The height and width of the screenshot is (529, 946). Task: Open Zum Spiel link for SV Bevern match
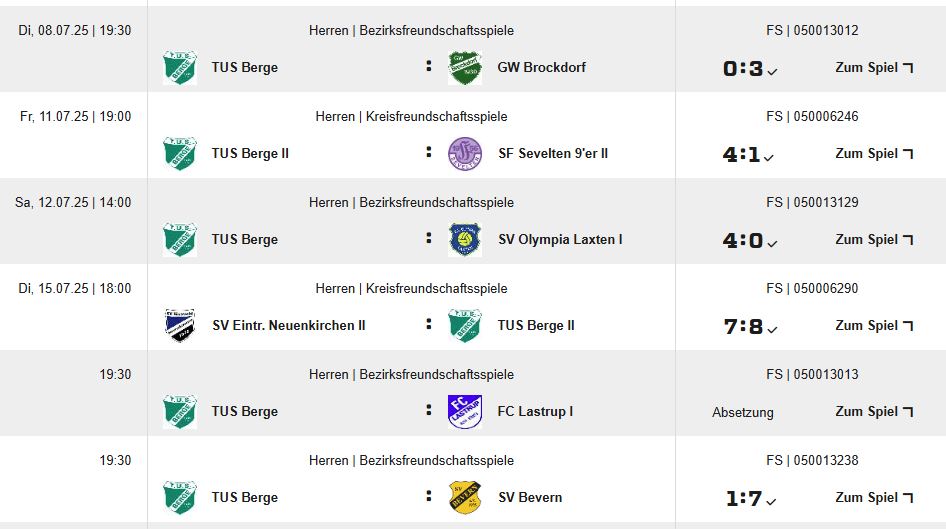pos(874,498)
